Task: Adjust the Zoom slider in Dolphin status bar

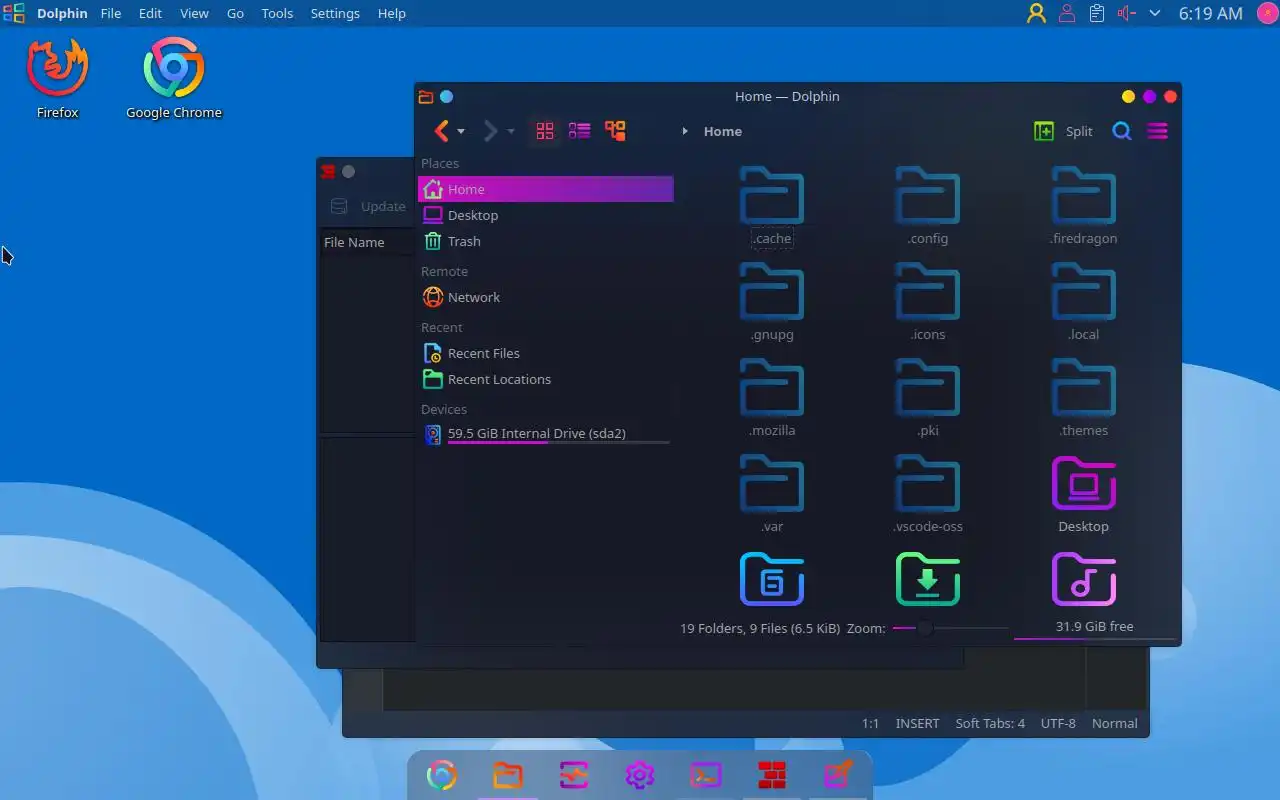Action: (x=950, y=628)
